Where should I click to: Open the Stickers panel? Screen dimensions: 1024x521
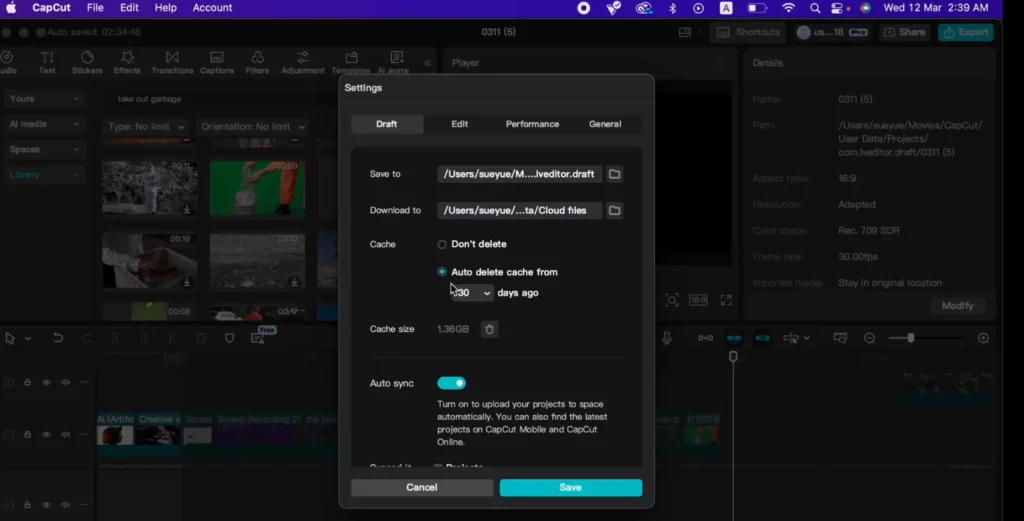pyautogui.click(x=87, y=63)
